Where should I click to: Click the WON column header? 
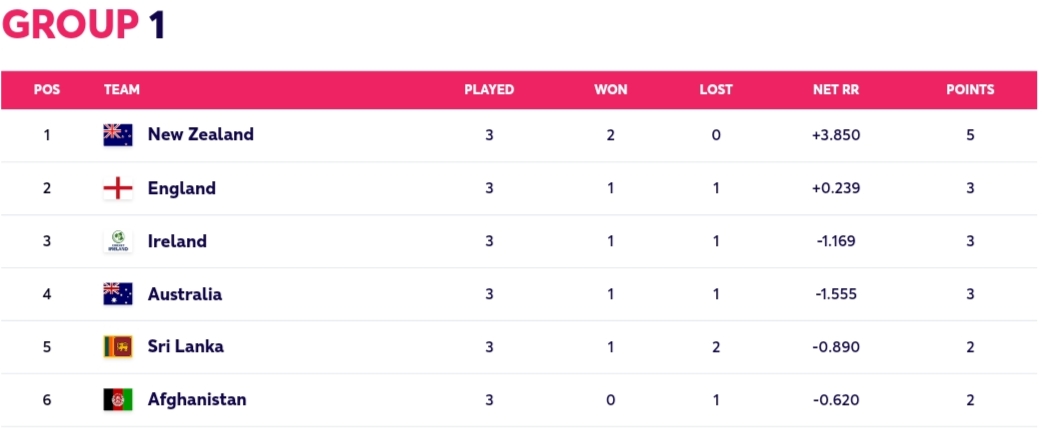pos(611,90)
